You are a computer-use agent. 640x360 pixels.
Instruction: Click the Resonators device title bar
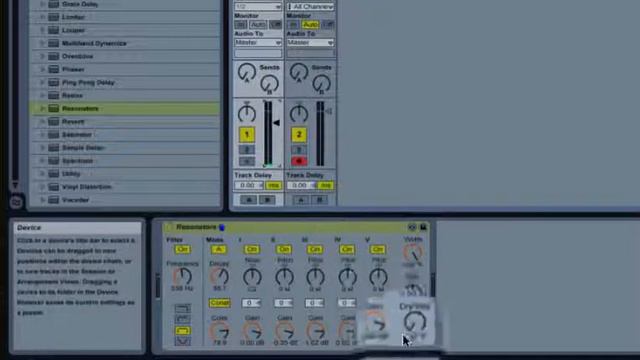coord(296,227)
